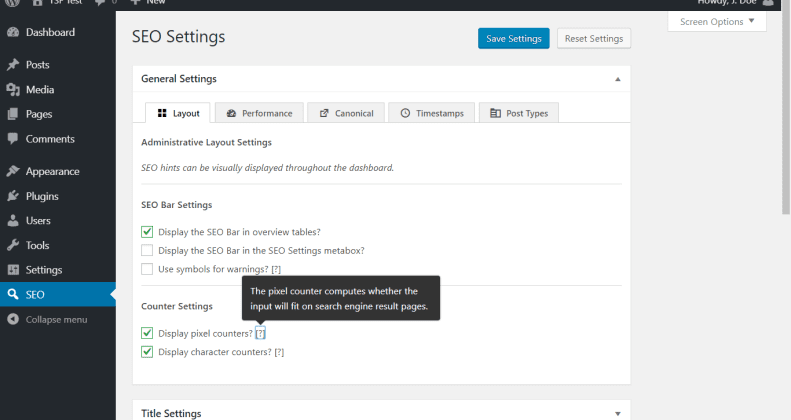Click the Timestamps tab clock icon

point(405,113)
